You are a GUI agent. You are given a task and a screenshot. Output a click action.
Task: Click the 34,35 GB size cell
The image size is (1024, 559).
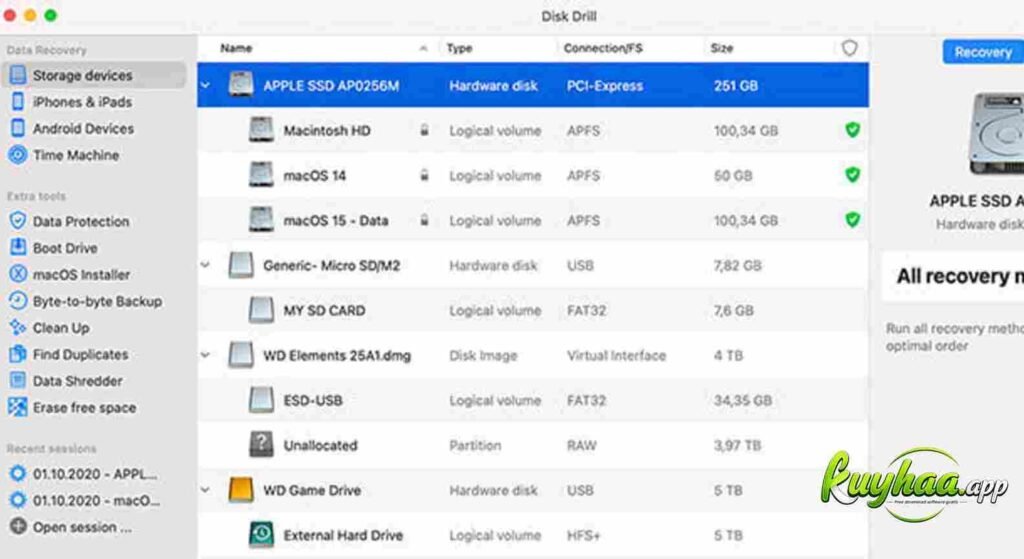pos(743,400)
